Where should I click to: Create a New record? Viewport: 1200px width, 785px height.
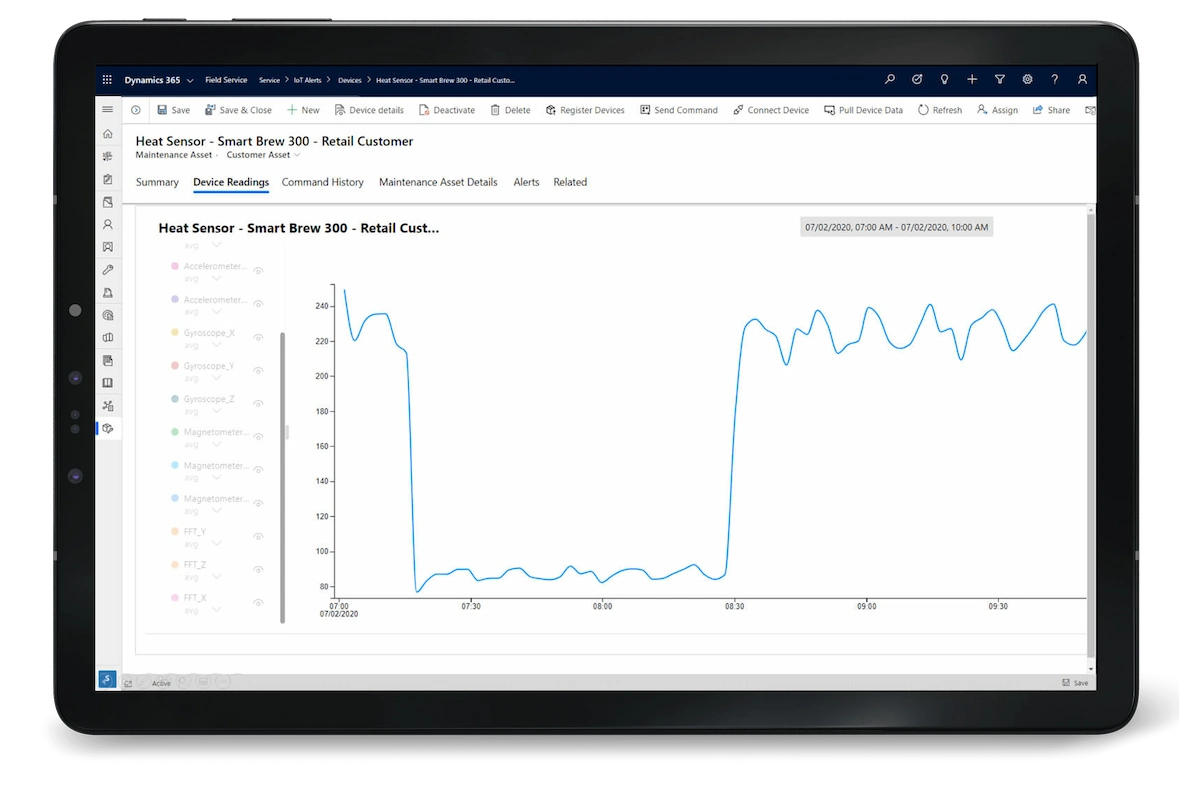303,110
